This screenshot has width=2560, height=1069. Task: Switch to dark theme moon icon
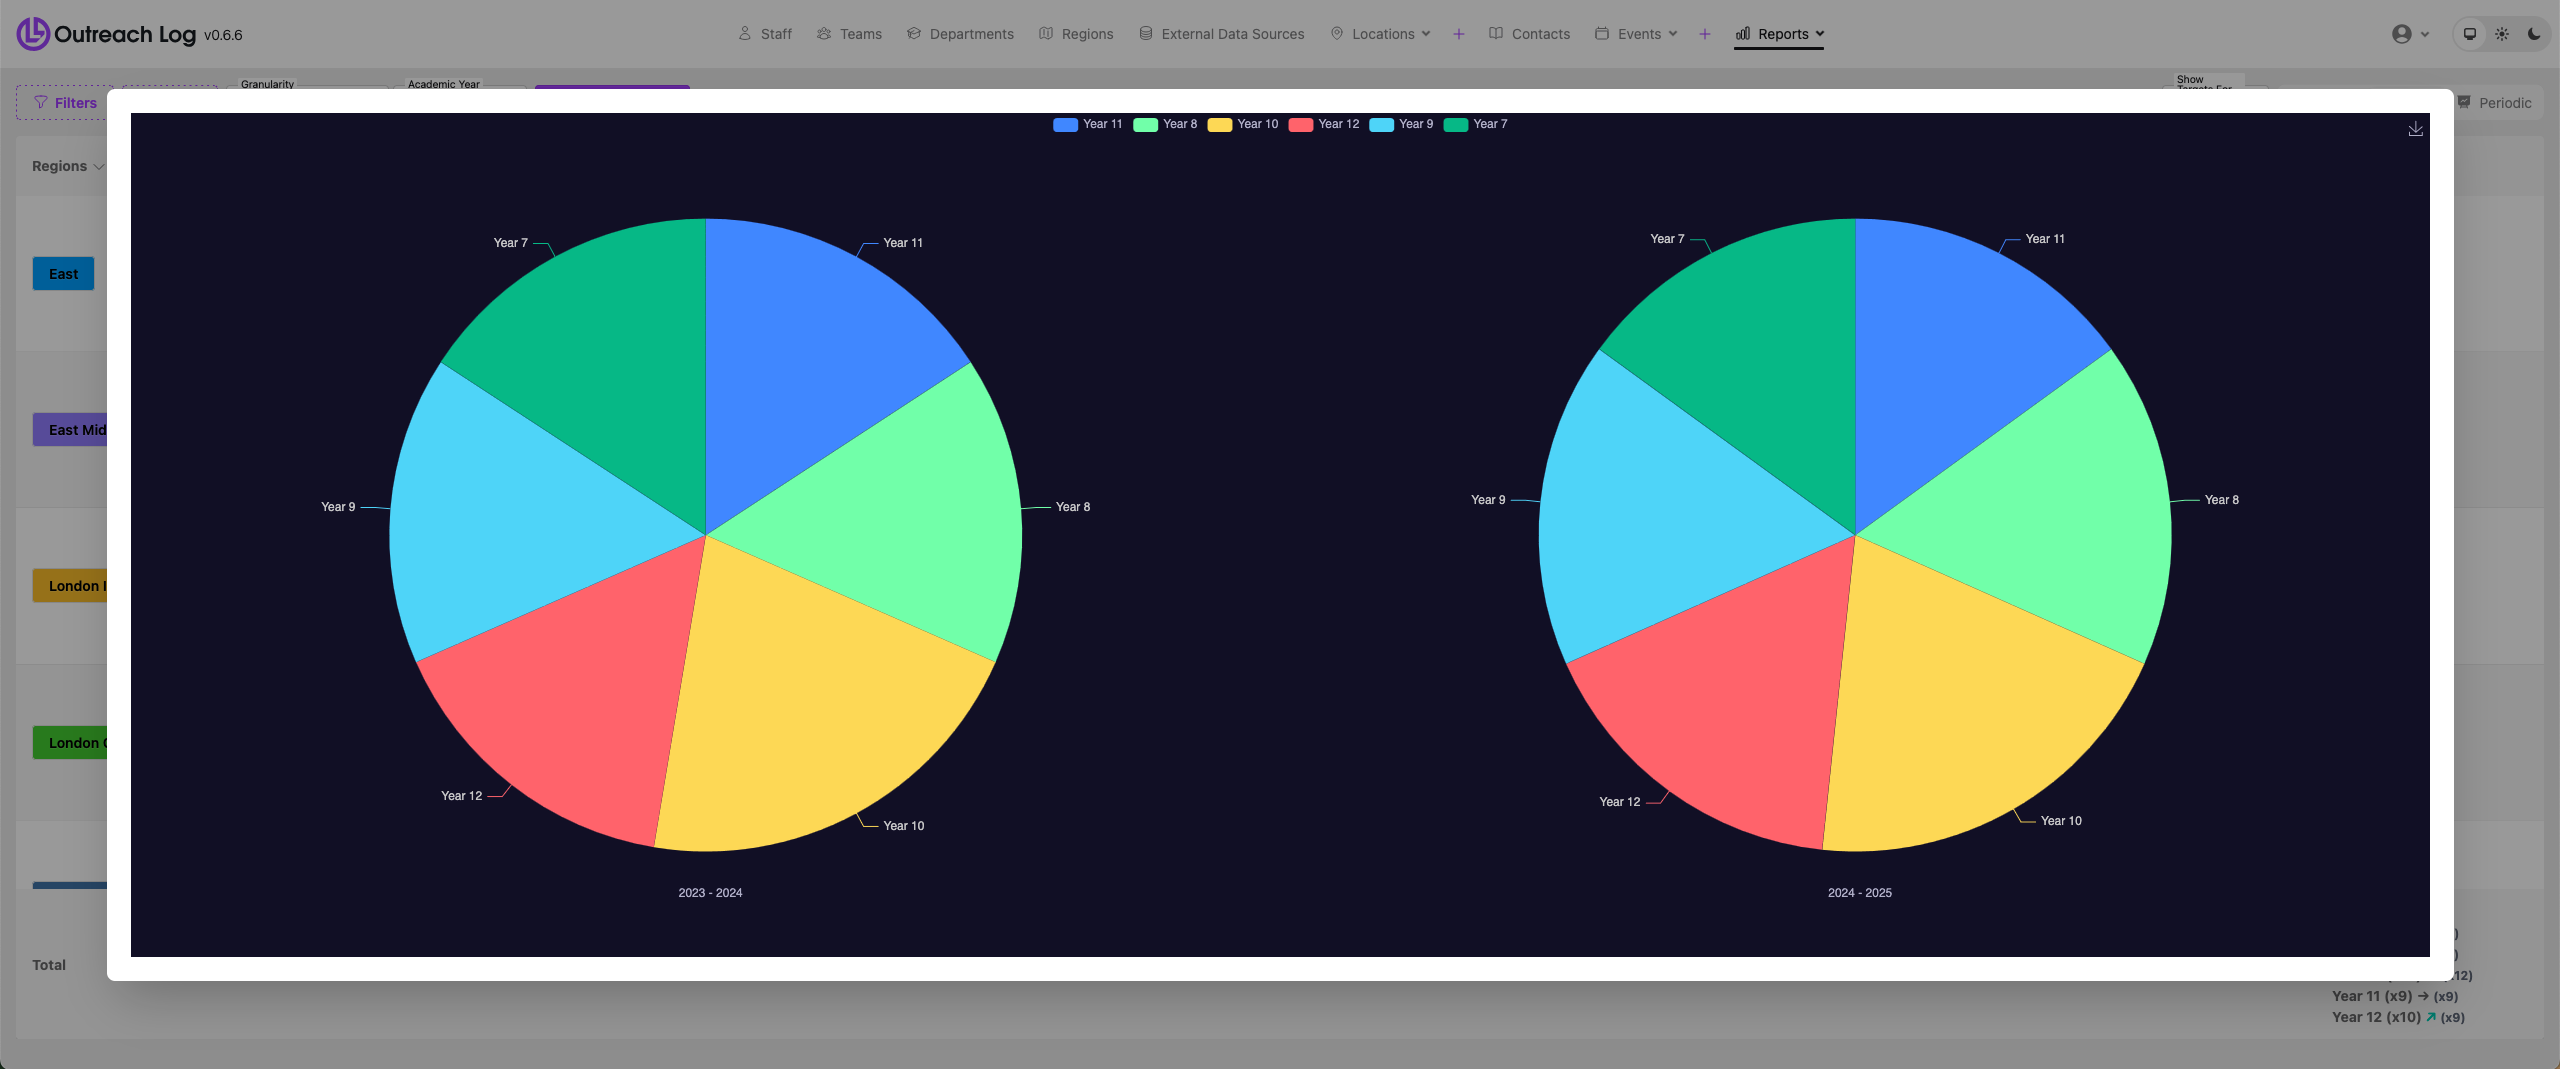[x=2534, y=34]
